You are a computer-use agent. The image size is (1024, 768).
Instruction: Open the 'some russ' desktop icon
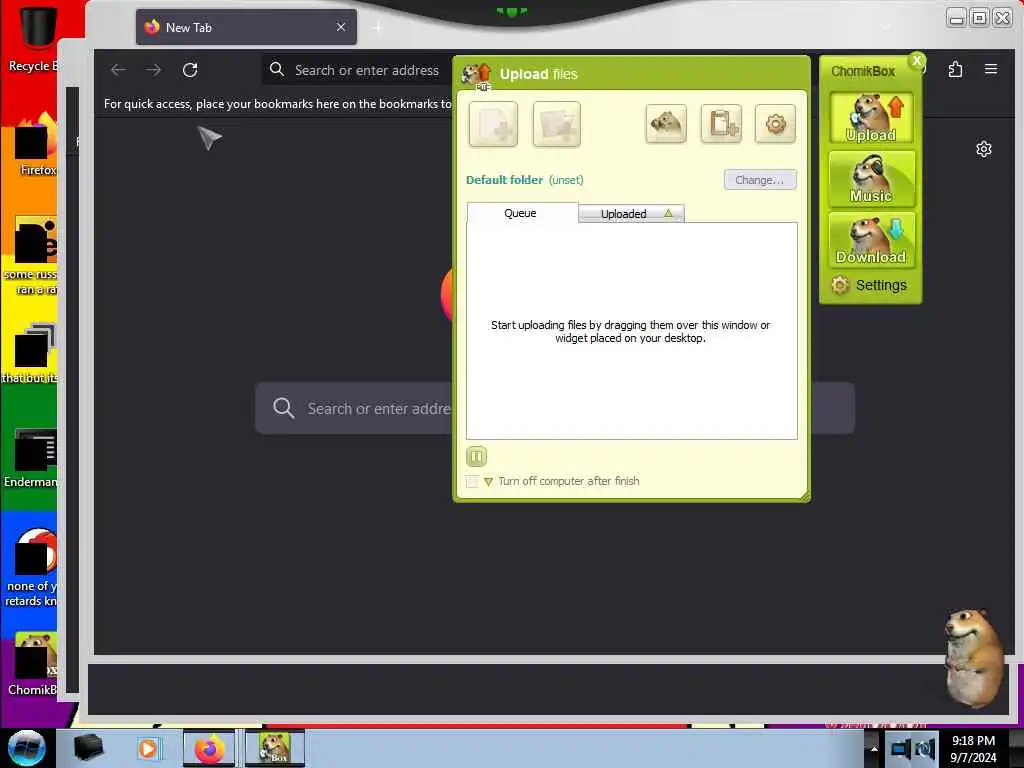(x=31, y=256)
